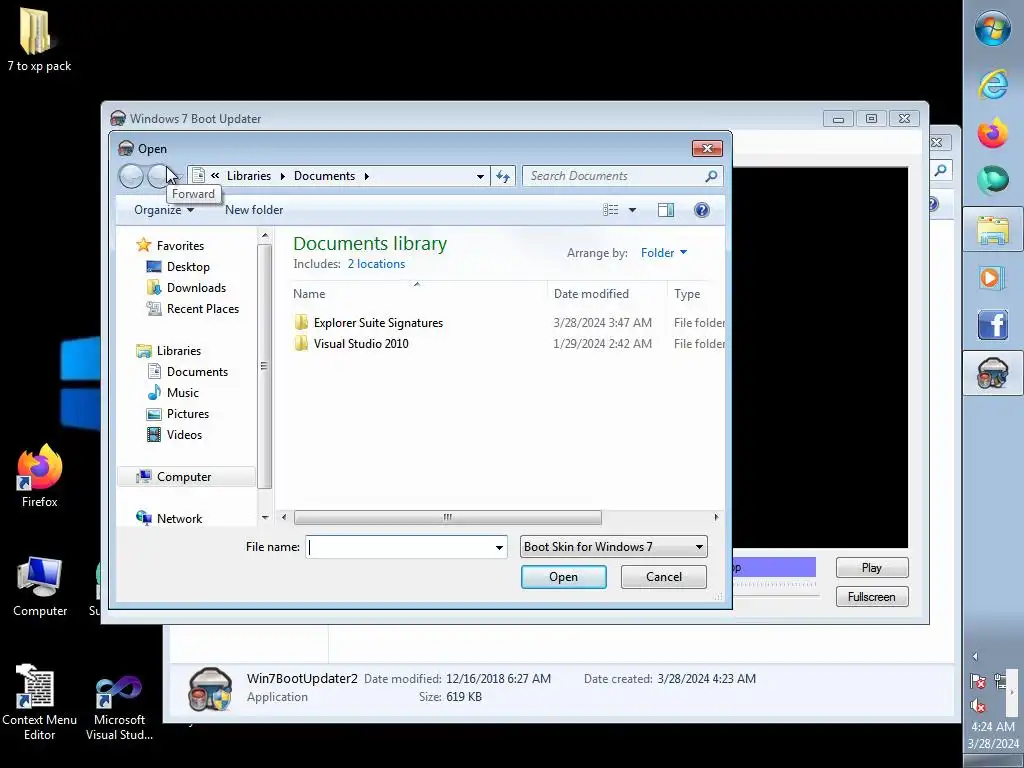Expand the views options arrow

pos(632,210)
